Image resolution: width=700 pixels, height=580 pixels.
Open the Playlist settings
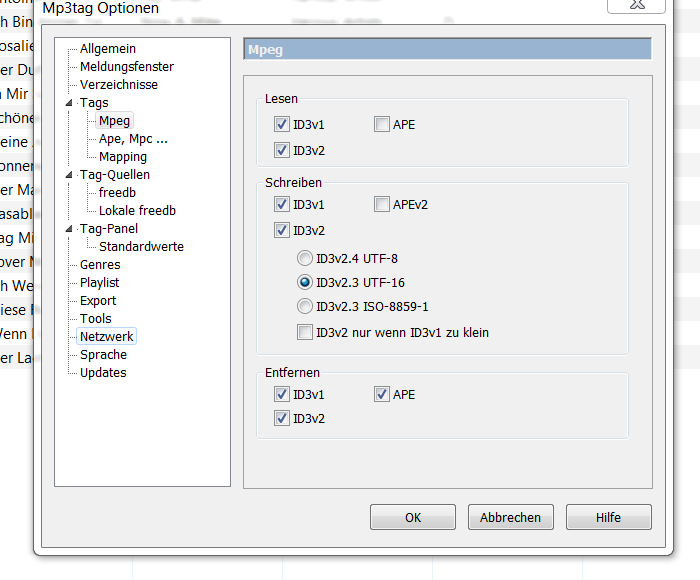click(x=100, y=283)
